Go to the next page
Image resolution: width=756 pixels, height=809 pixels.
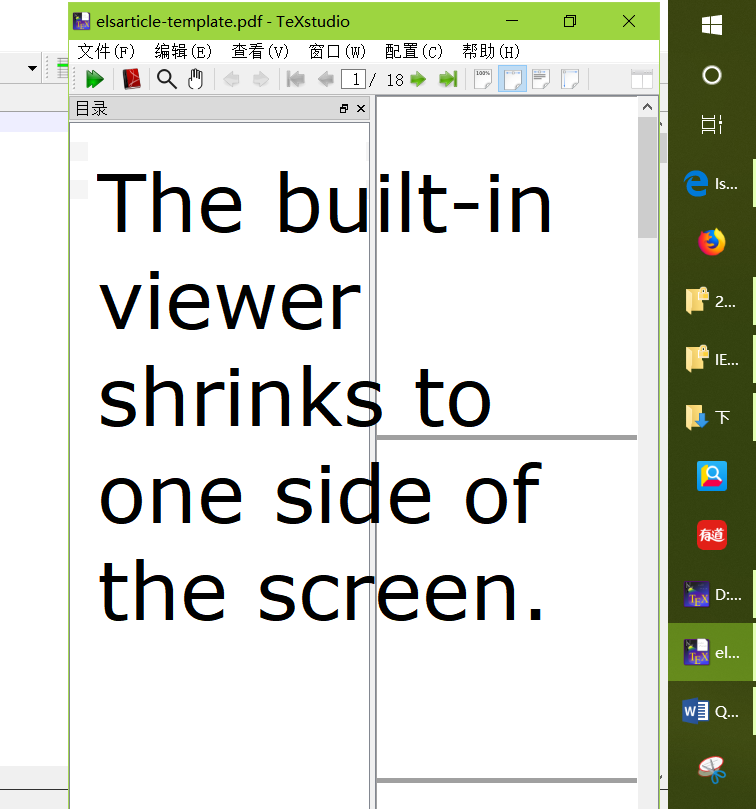[418, 79]
